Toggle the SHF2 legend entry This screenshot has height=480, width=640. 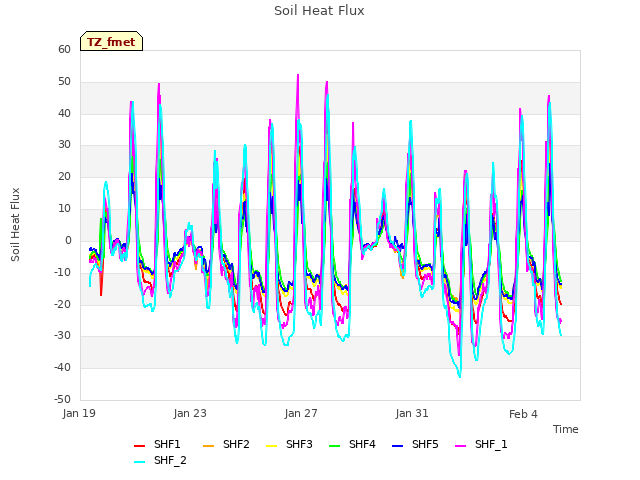tap(226, 444)
